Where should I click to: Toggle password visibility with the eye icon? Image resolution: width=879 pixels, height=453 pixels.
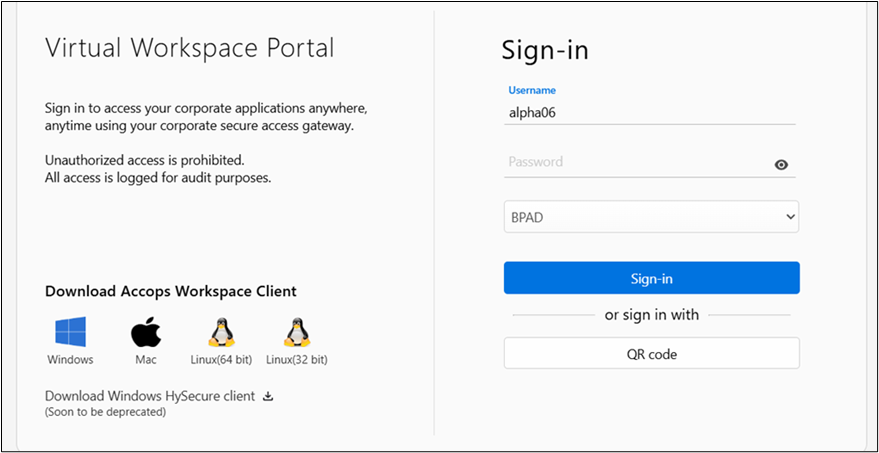click(x=781, y=165)
